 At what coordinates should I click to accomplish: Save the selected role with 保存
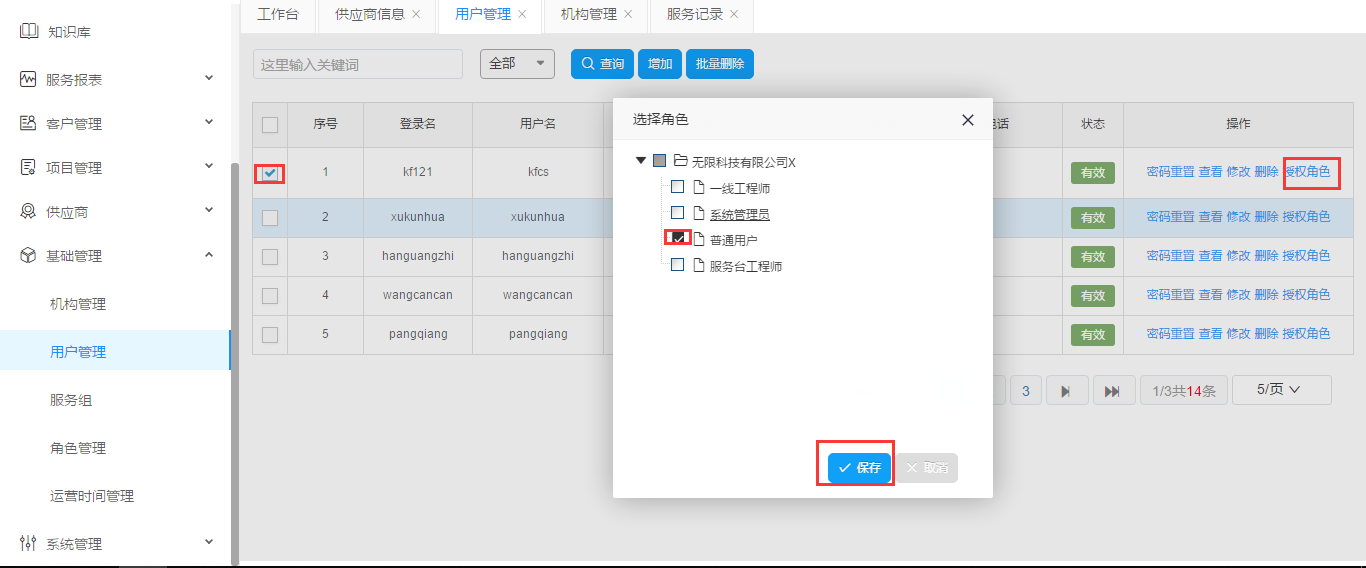(858, 468)
